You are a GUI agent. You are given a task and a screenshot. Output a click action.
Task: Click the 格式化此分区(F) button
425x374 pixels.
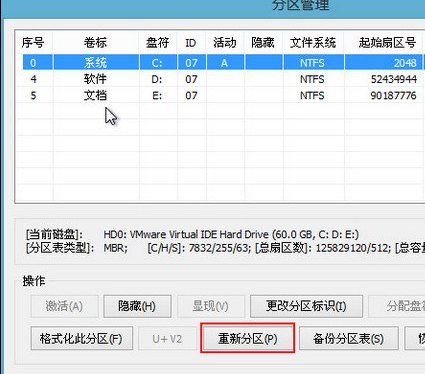81,339
